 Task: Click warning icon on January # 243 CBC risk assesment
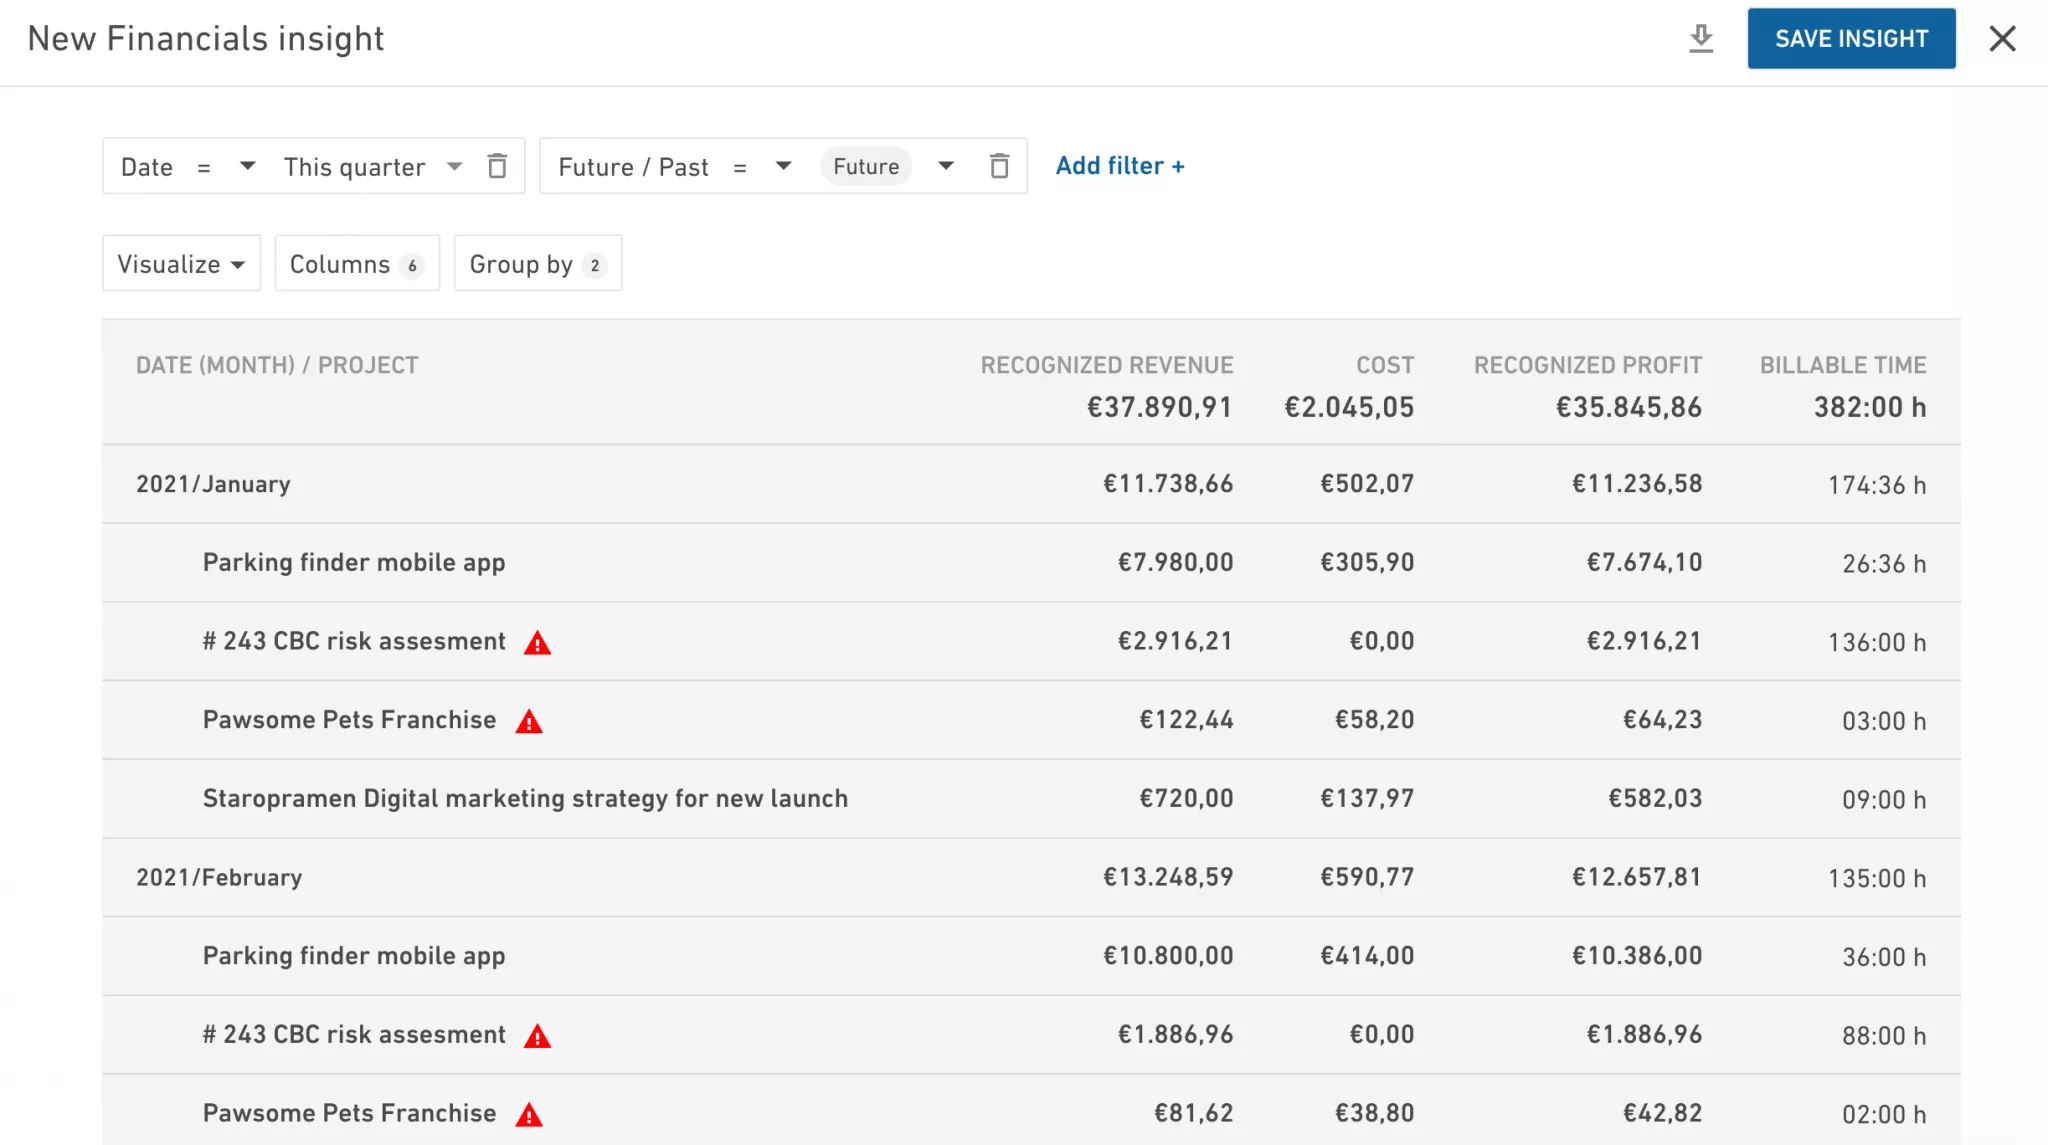pos(537,642)
